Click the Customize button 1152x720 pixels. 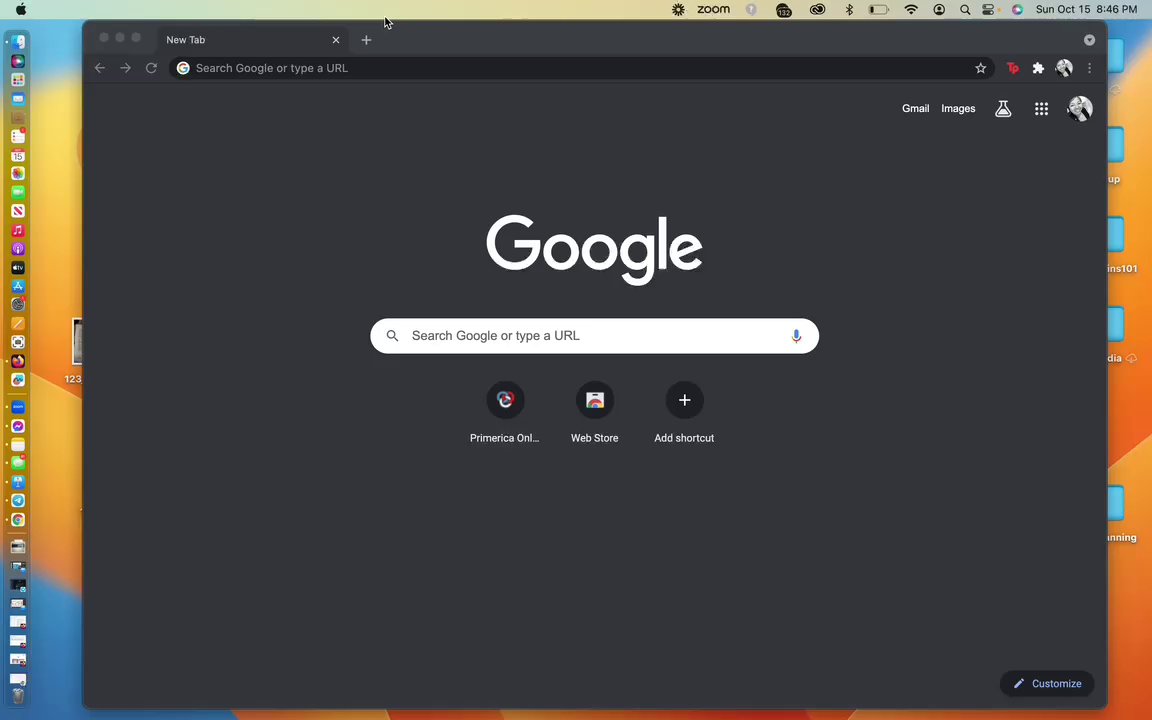[x=1047, y=683]
